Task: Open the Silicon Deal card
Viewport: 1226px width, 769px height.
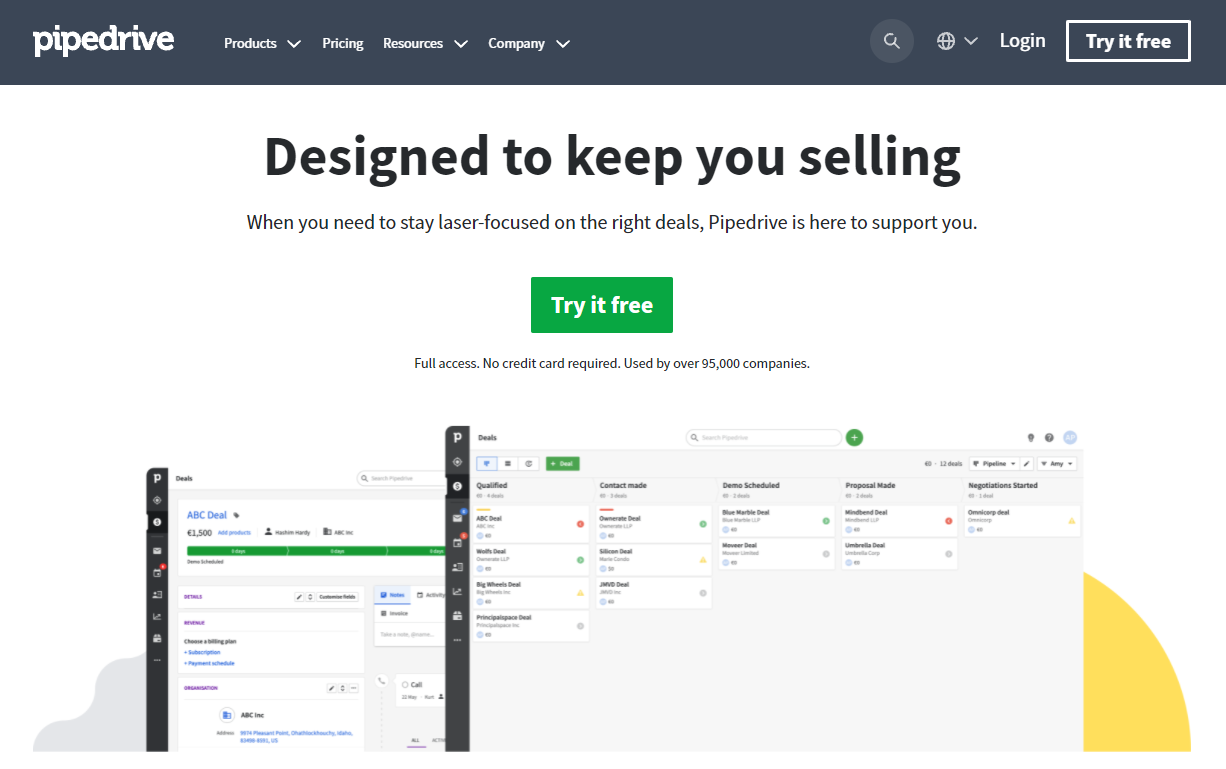Action: click(x=654, y=558)
